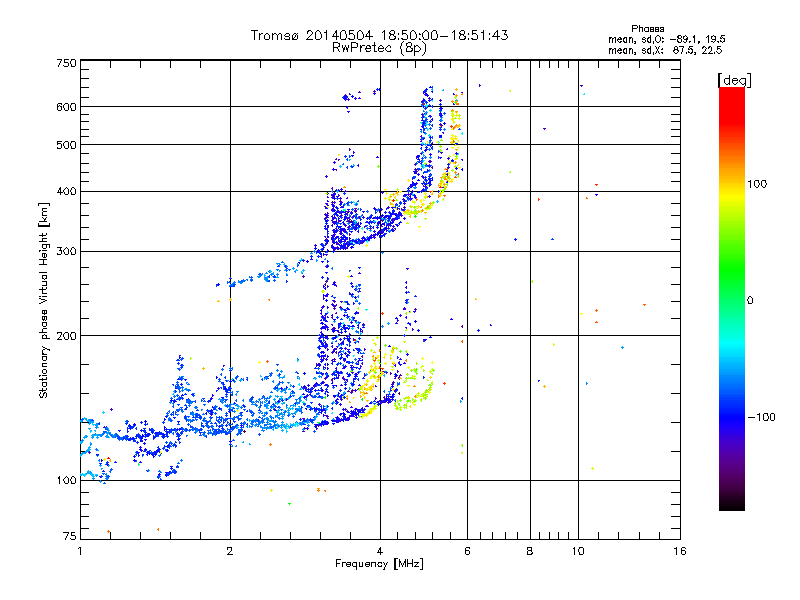Click the 'mean, sd,X: 87.5, 22.5' text

click(x=665, y=50)
